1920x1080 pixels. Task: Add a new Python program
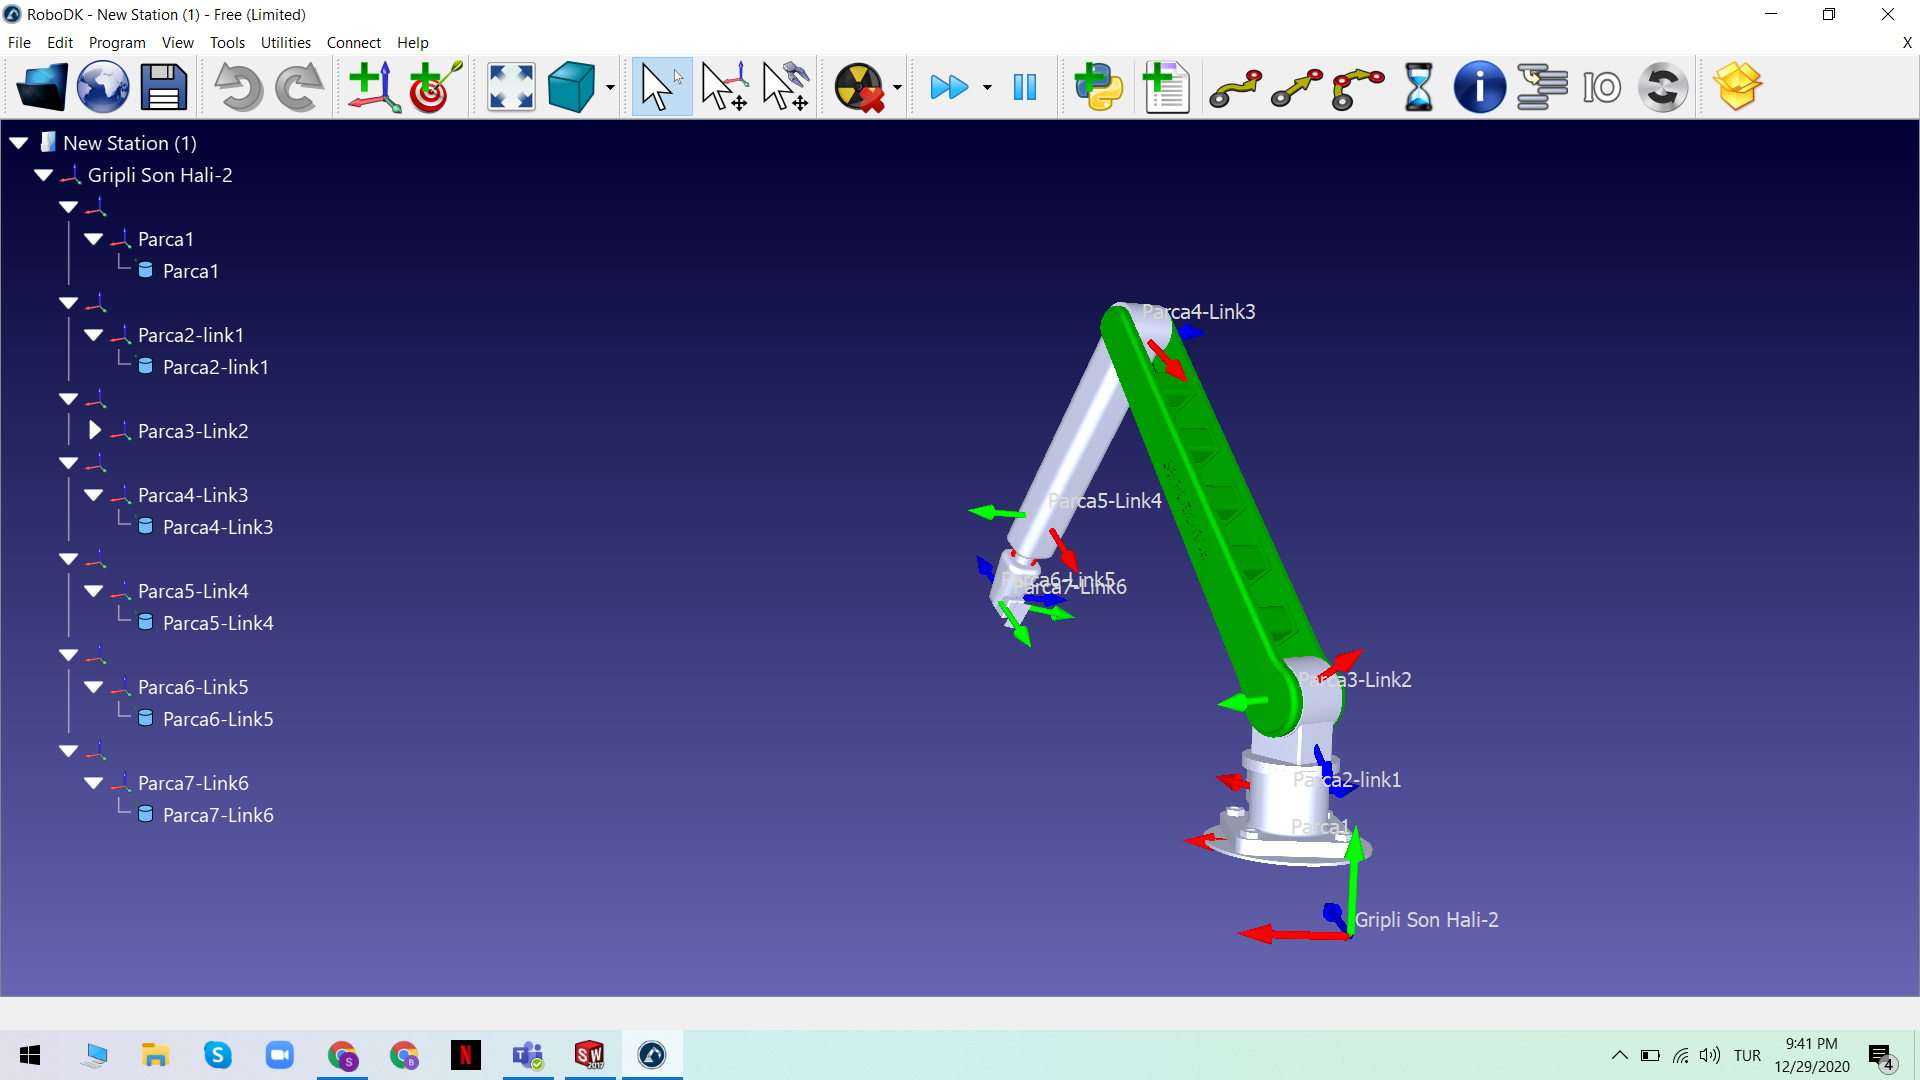click(x=1099, y=87)
